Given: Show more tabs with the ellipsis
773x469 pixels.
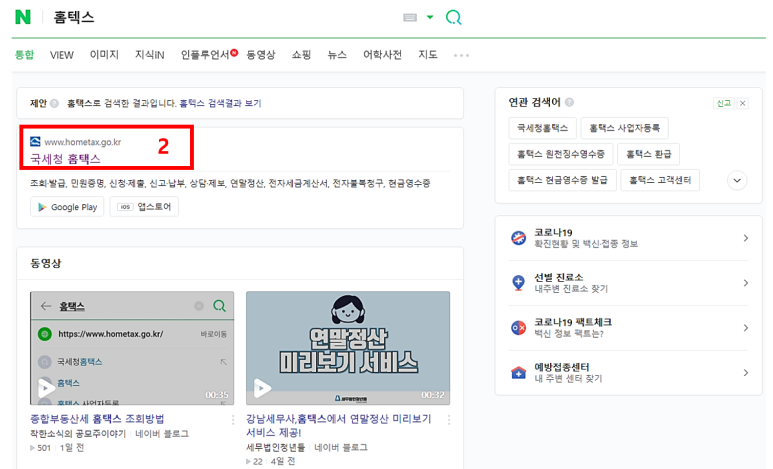Looking at the screenshot, I should (x=461, y=55).
